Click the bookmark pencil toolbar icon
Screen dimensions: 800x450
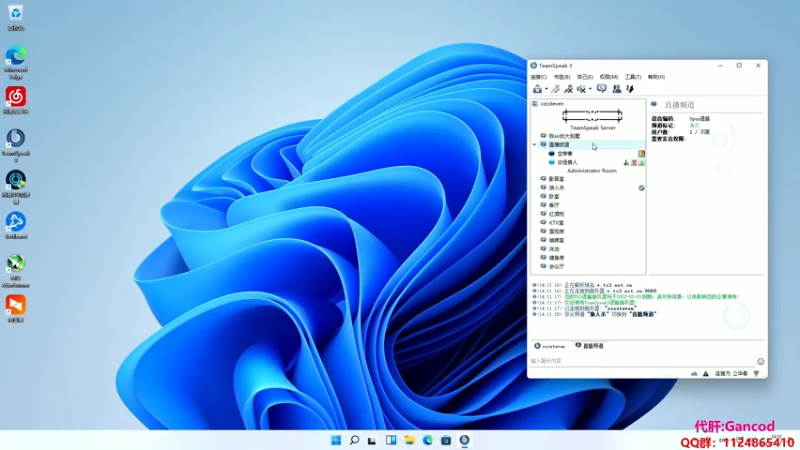pos(556,89)
